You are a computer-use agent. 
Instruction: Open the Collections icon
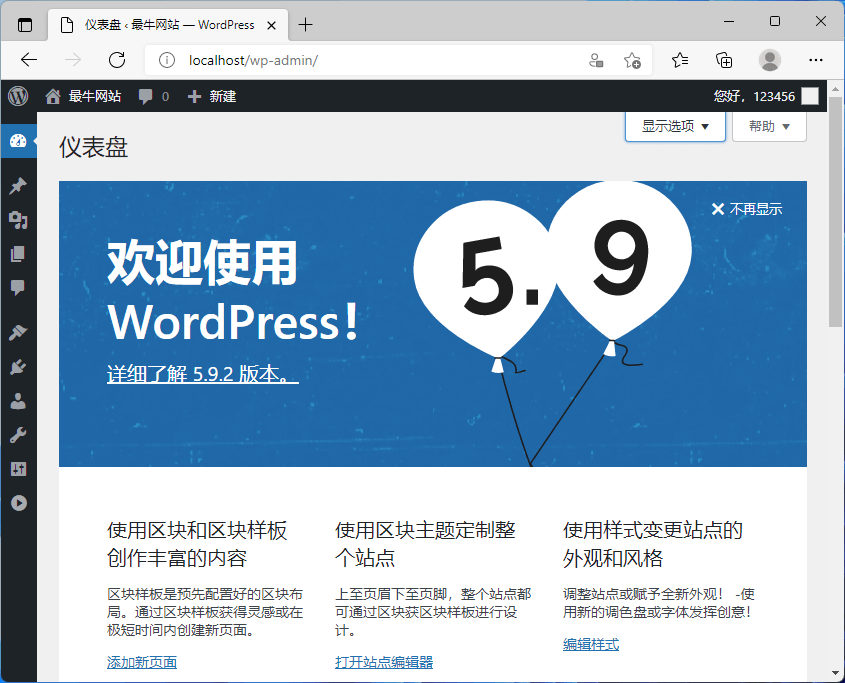coord(724,60)
